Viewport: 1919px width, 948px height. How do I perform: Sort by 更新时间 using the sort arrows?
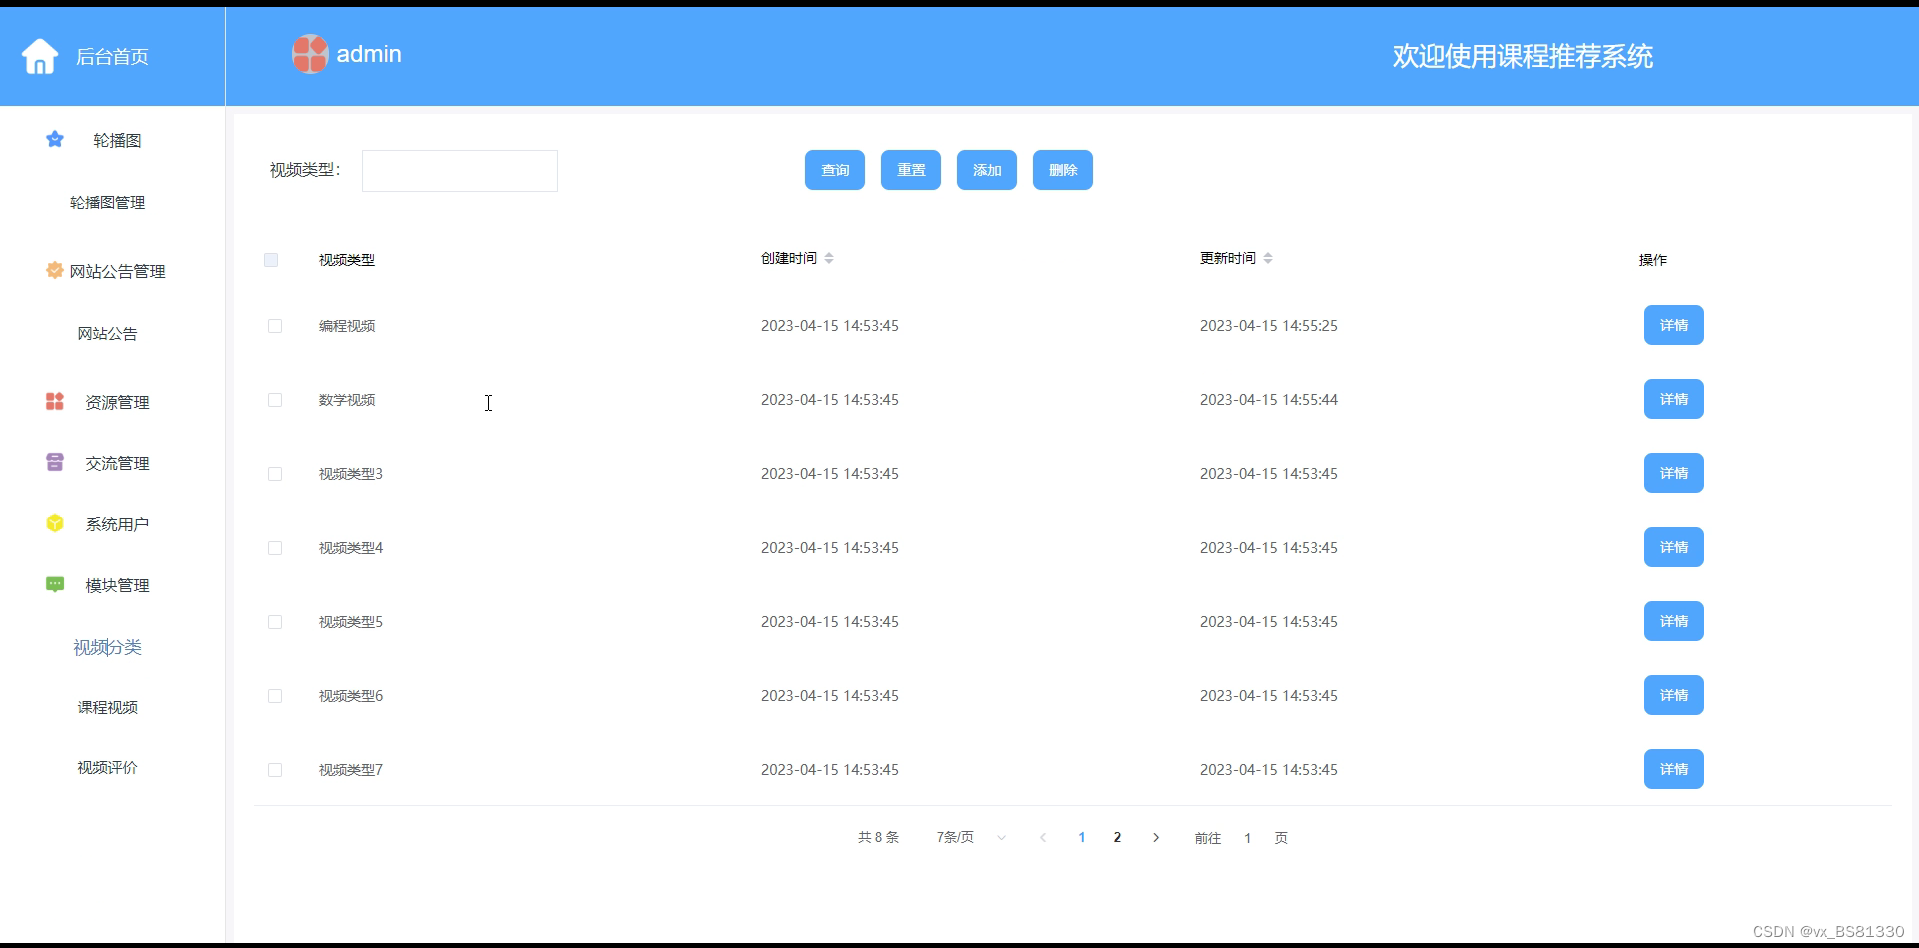click(1268, 258)
